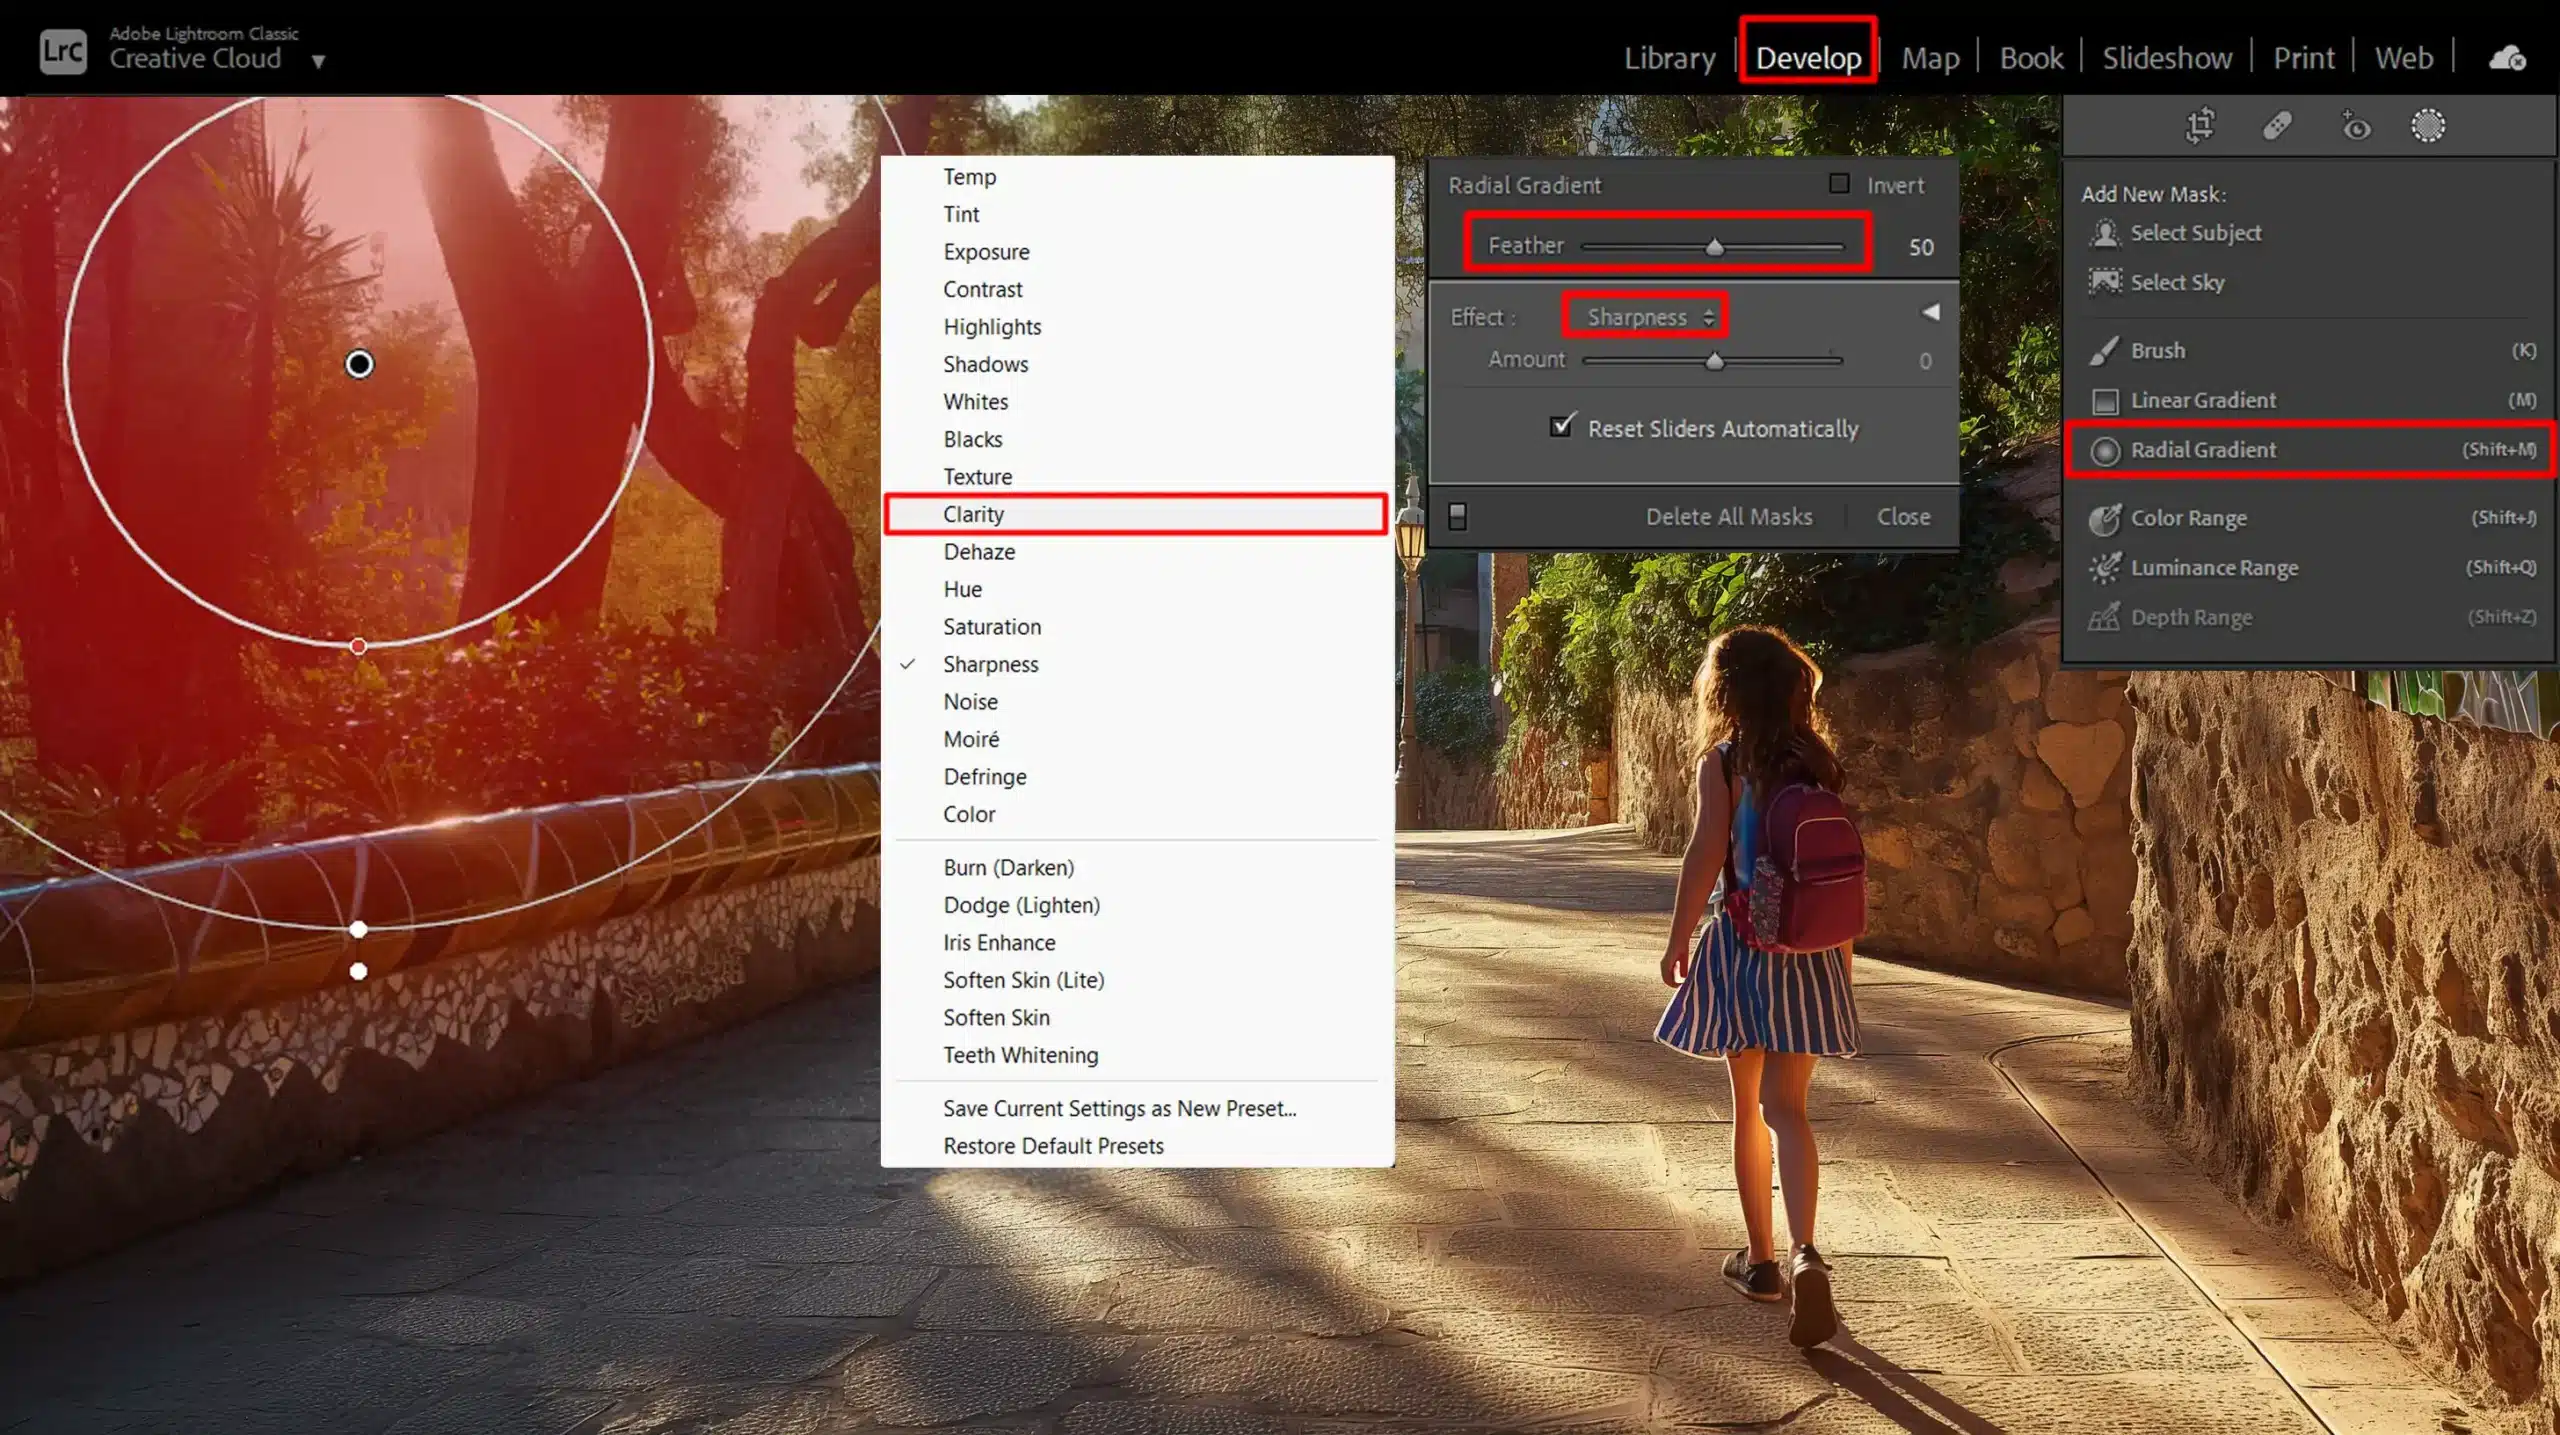Click Delete All Masks button

click(x=1729, y=517)
